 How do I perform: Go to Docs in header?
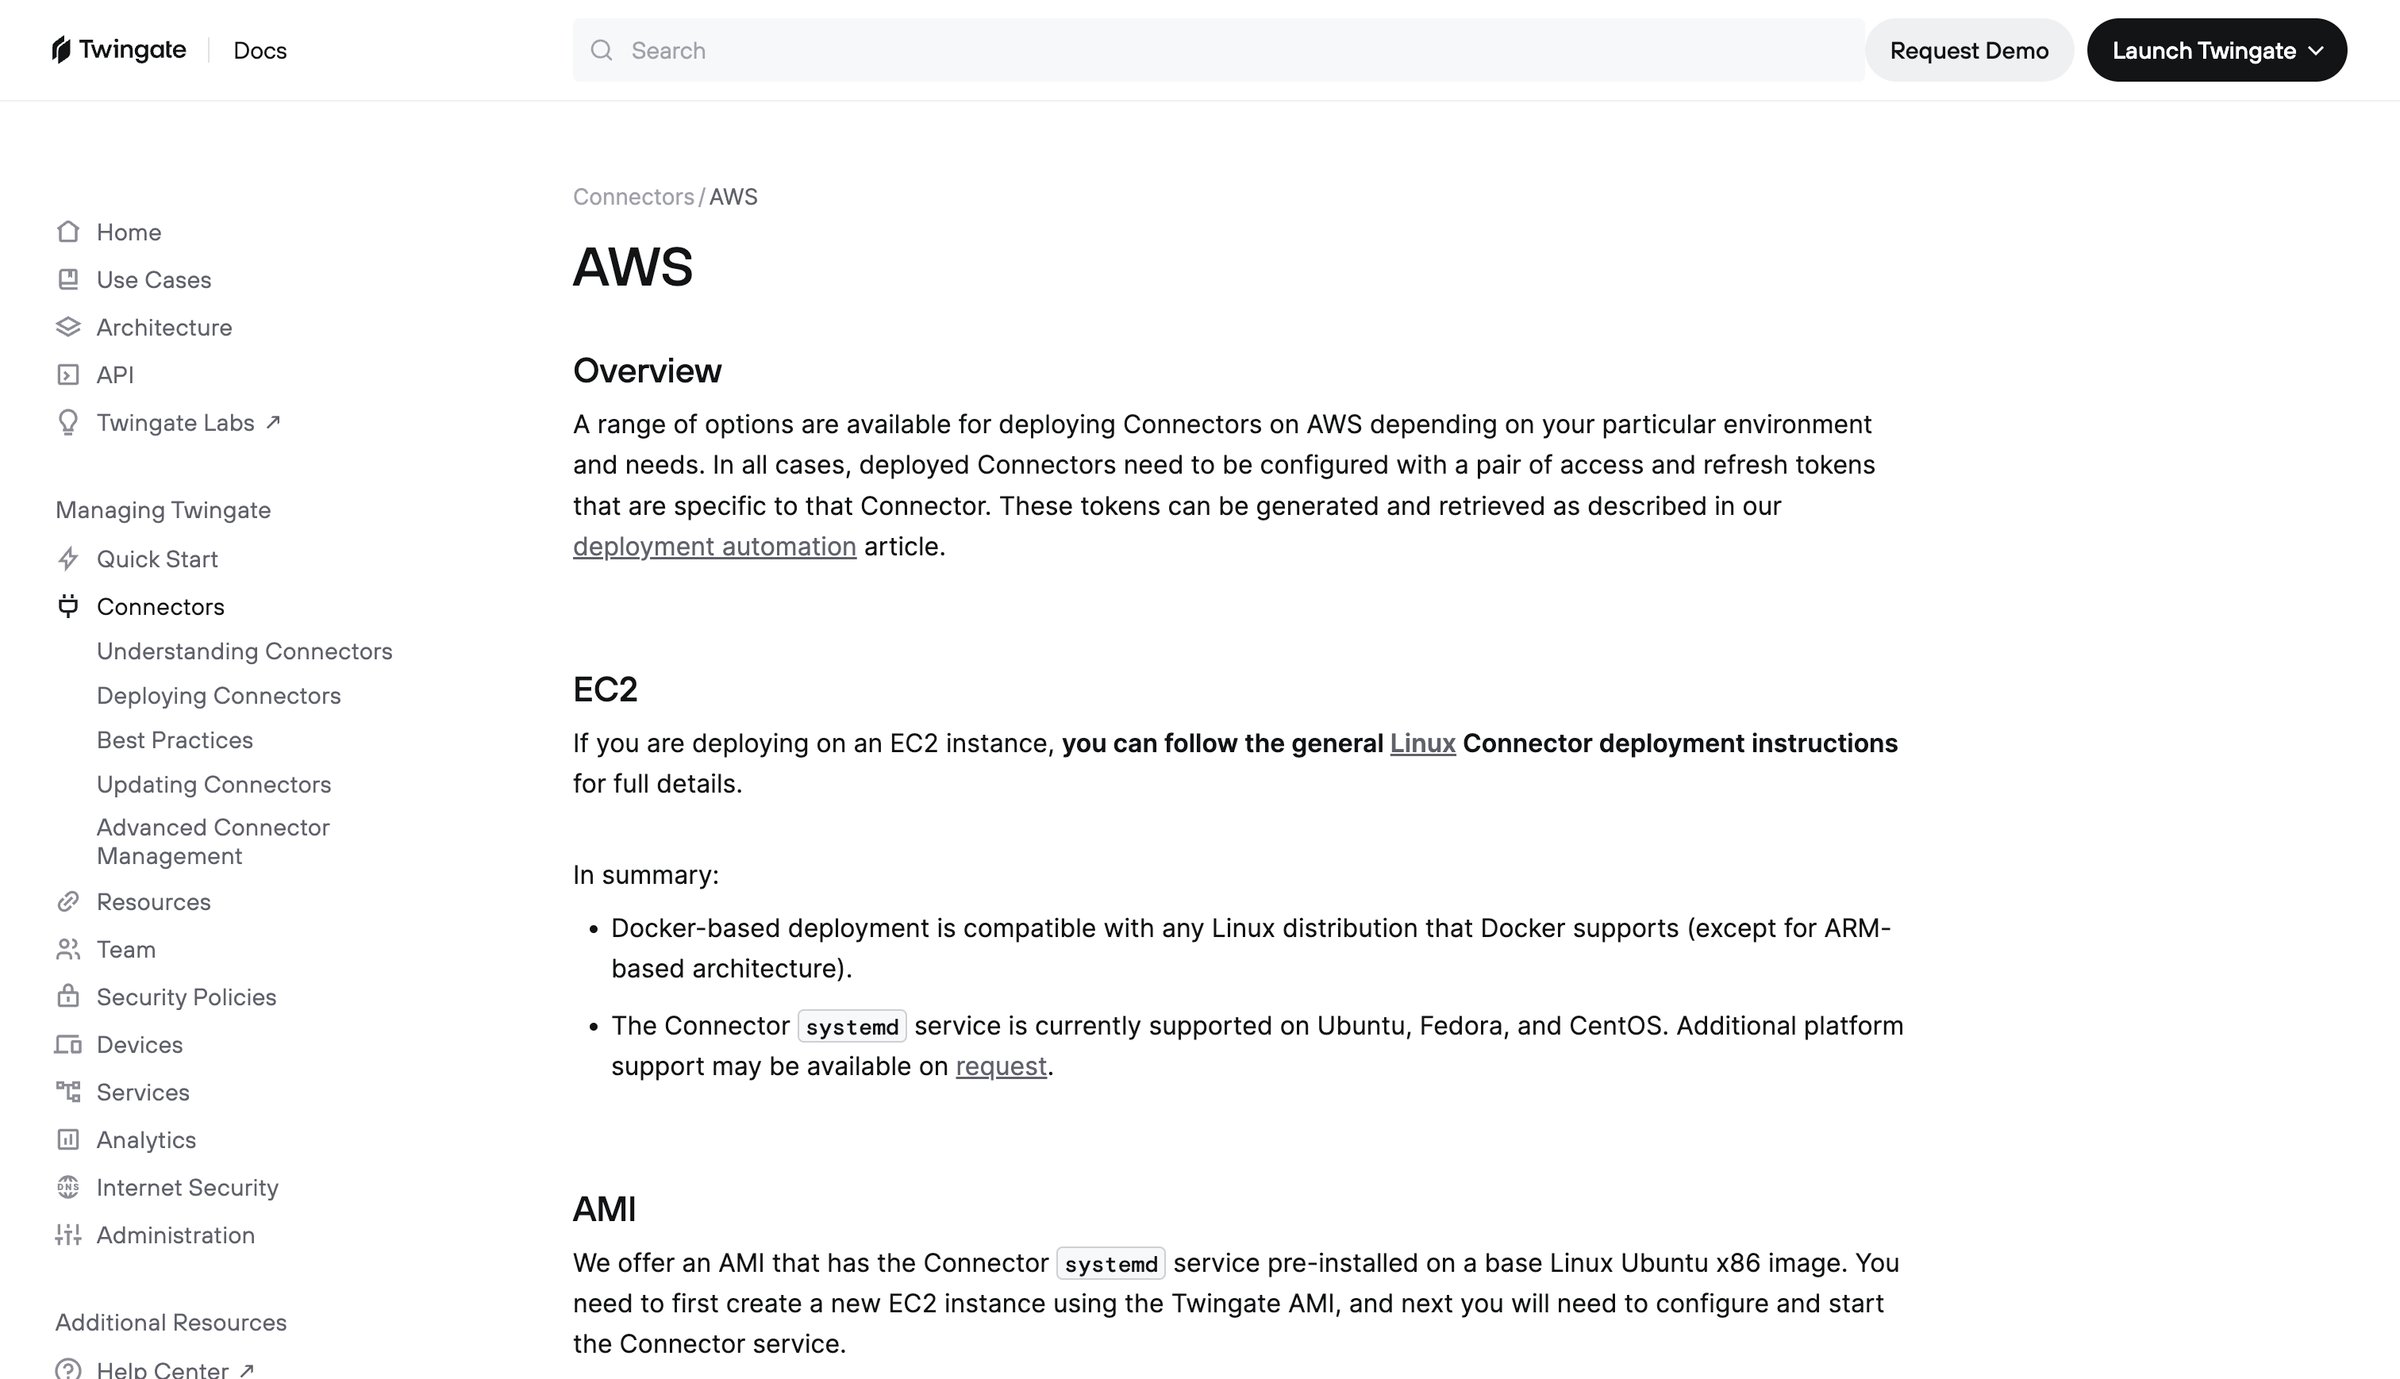coord(260,51)
